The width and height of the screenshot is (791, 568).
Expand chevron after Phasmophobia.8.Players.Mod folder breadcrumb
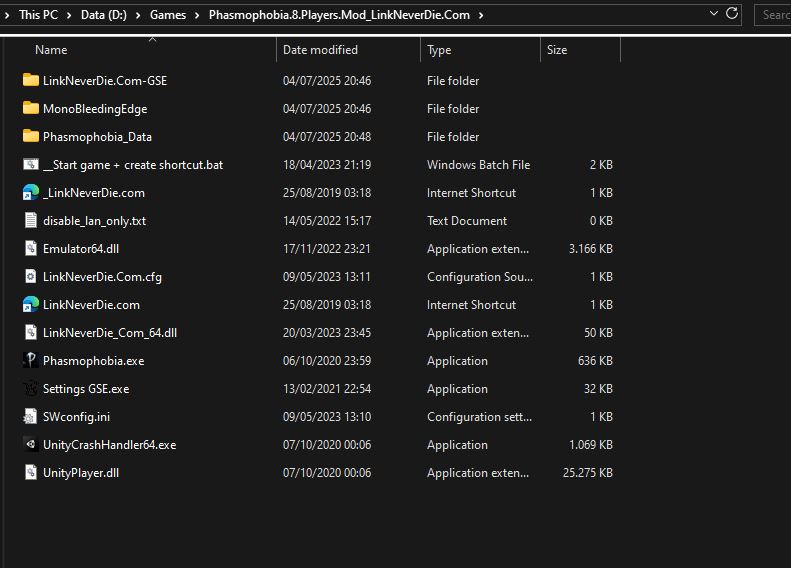coord(481,15)
